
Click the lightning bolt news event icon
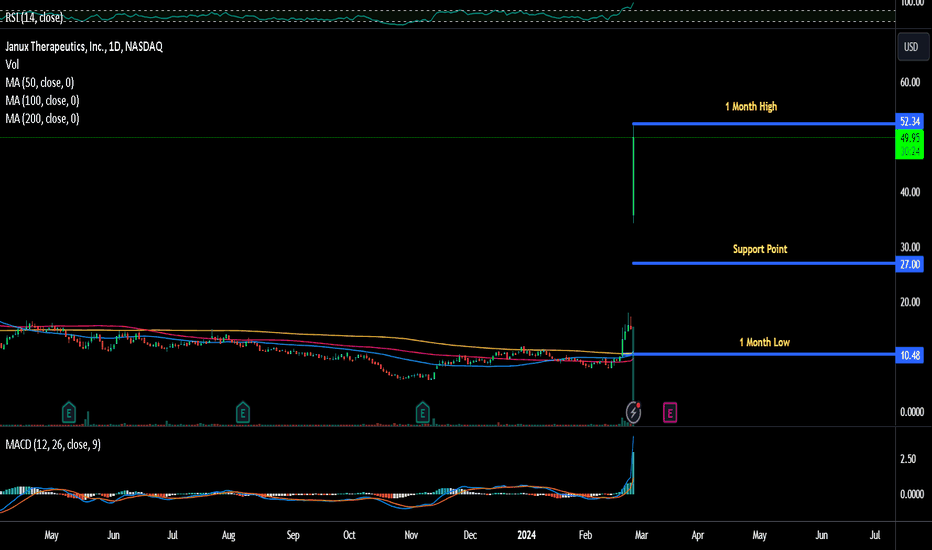(634, 411)
